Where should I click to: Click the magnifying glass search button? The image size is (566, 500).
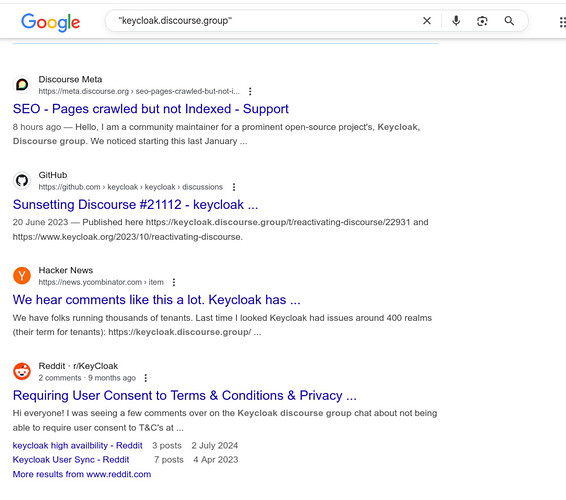(509, 21)
